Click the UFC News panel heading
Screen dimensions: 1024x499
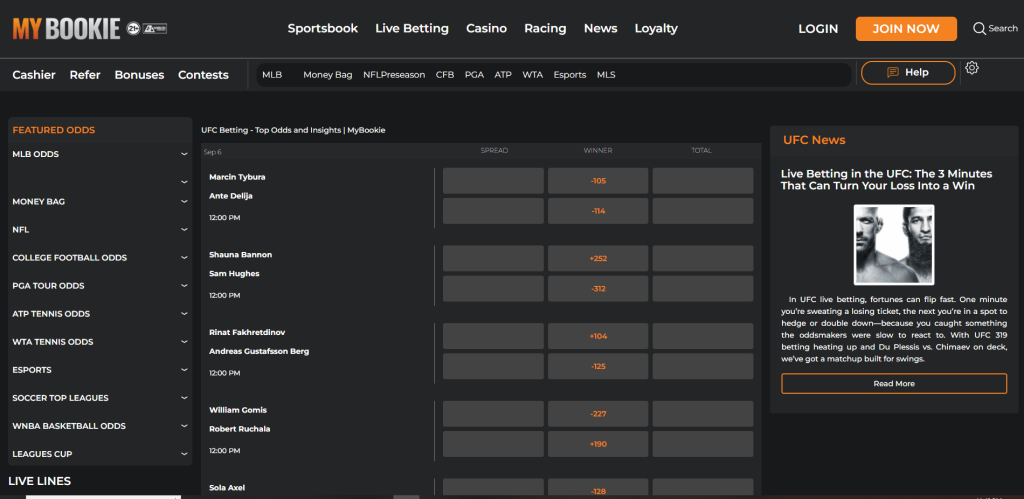coord(814,140)
